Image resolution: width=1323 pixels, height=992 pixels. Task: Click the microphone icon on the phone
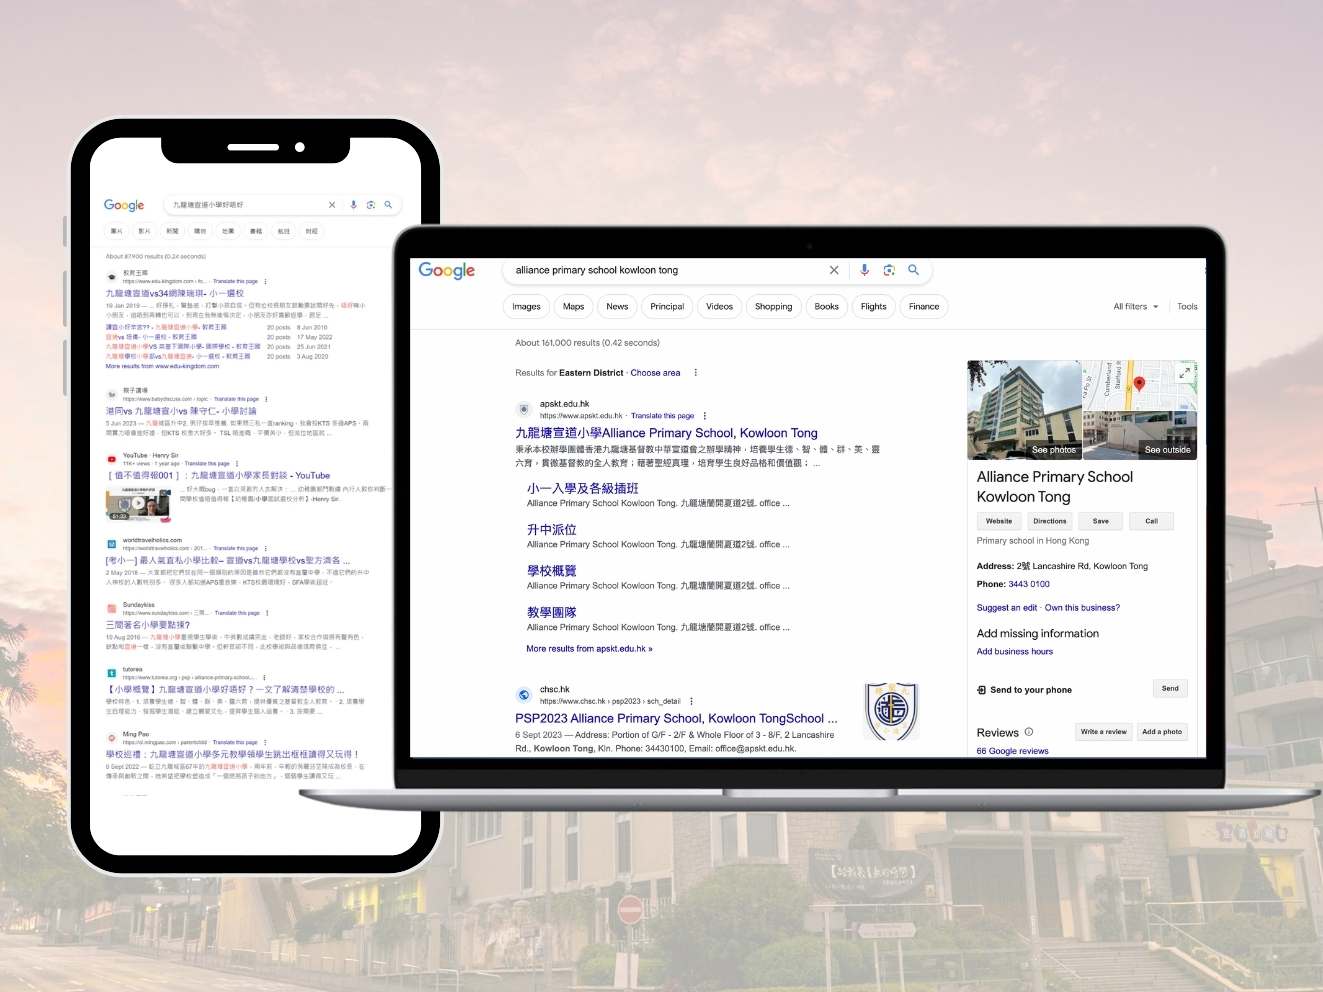pos(353,205)
